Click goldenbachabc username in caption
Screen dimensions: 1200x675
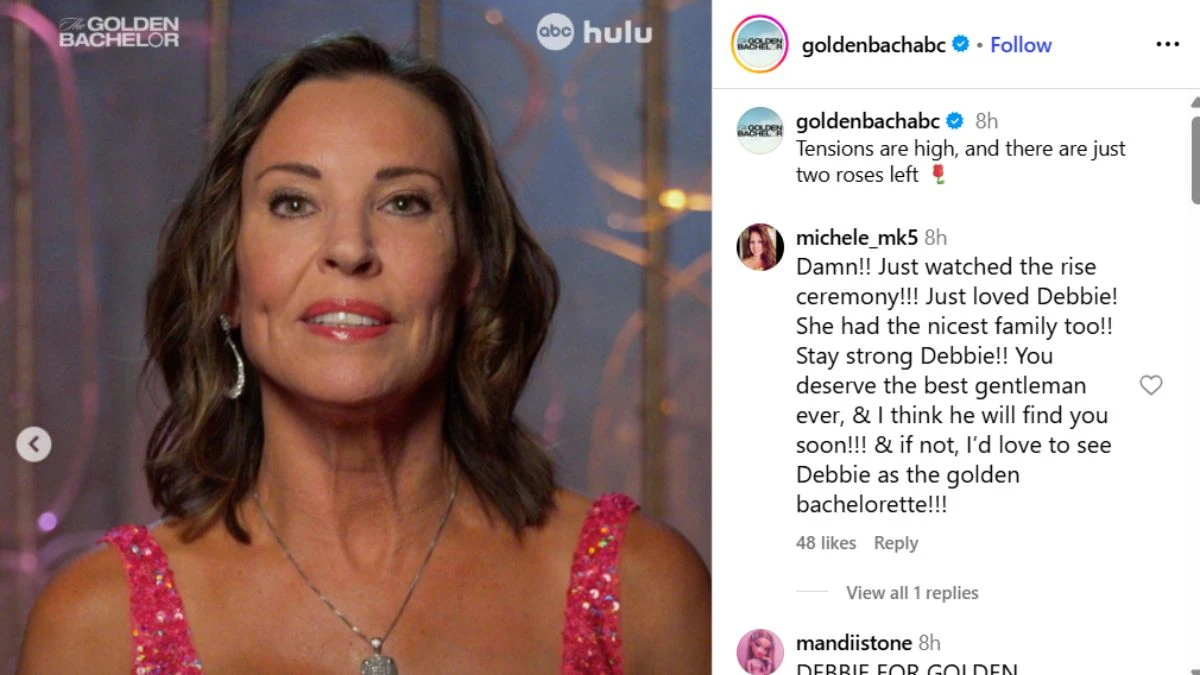pos(868,121)
